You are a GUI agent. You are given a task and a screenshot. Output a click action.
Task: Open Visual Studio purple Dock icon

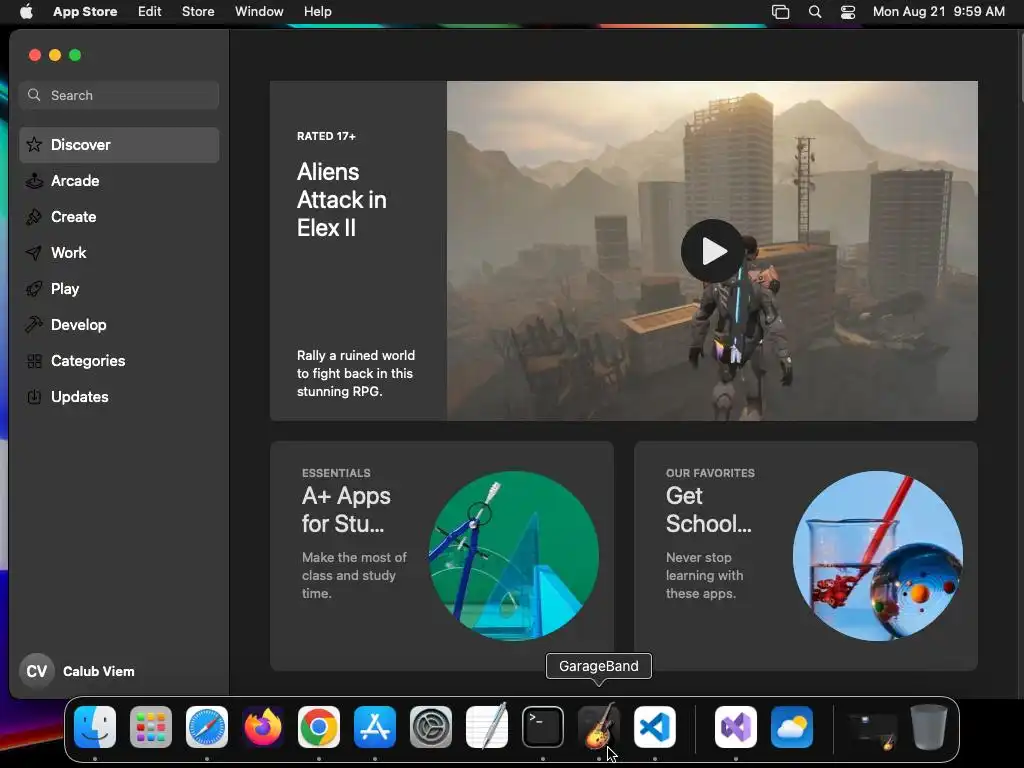[736, 727]
